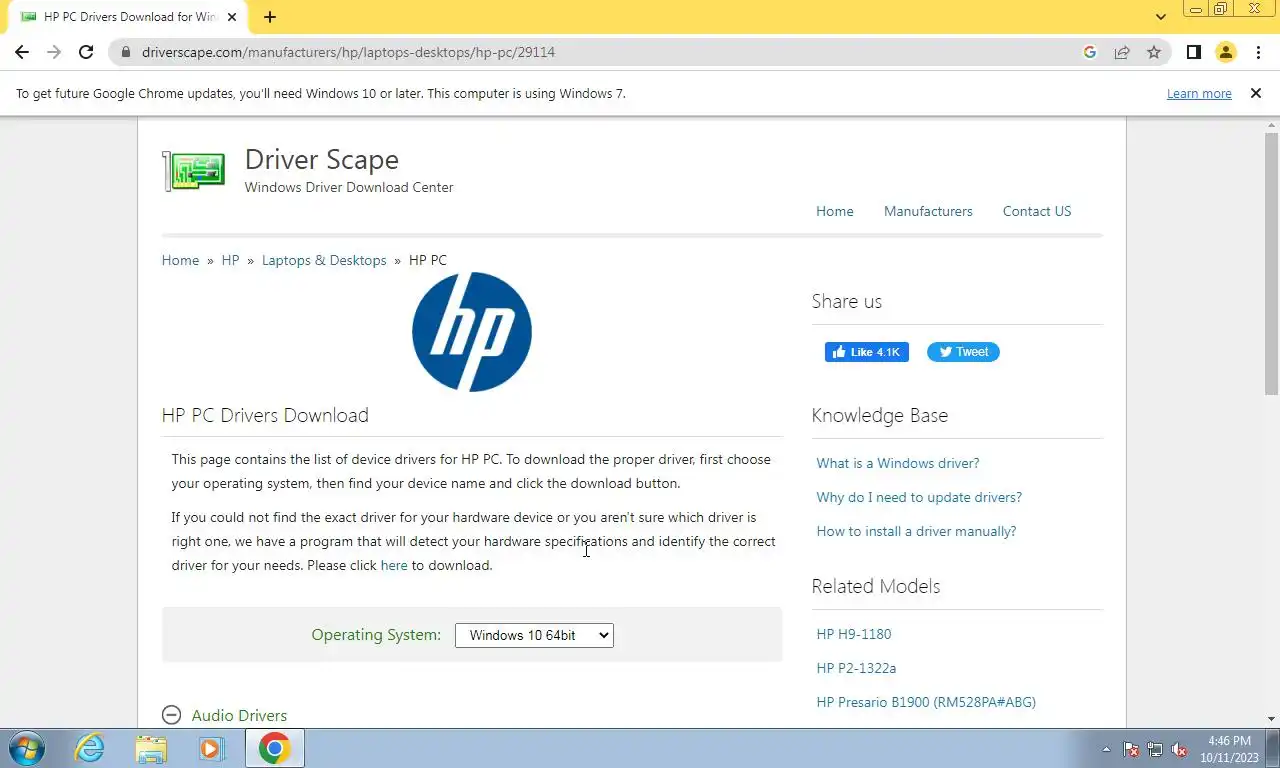Launch Internet Explorer from taskbar
This screenshot has height=768, width=1280.
(90, 748)
